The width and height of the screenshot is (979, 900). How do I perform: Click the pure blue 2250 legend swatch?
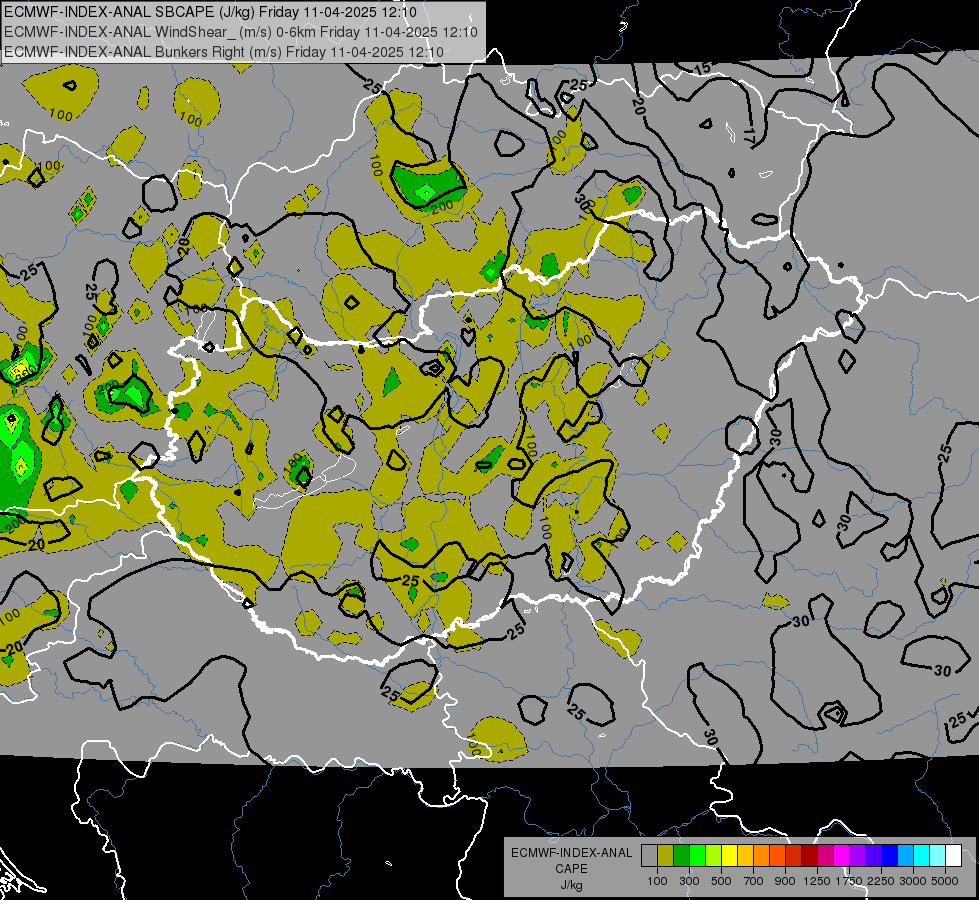pos(890,856)
